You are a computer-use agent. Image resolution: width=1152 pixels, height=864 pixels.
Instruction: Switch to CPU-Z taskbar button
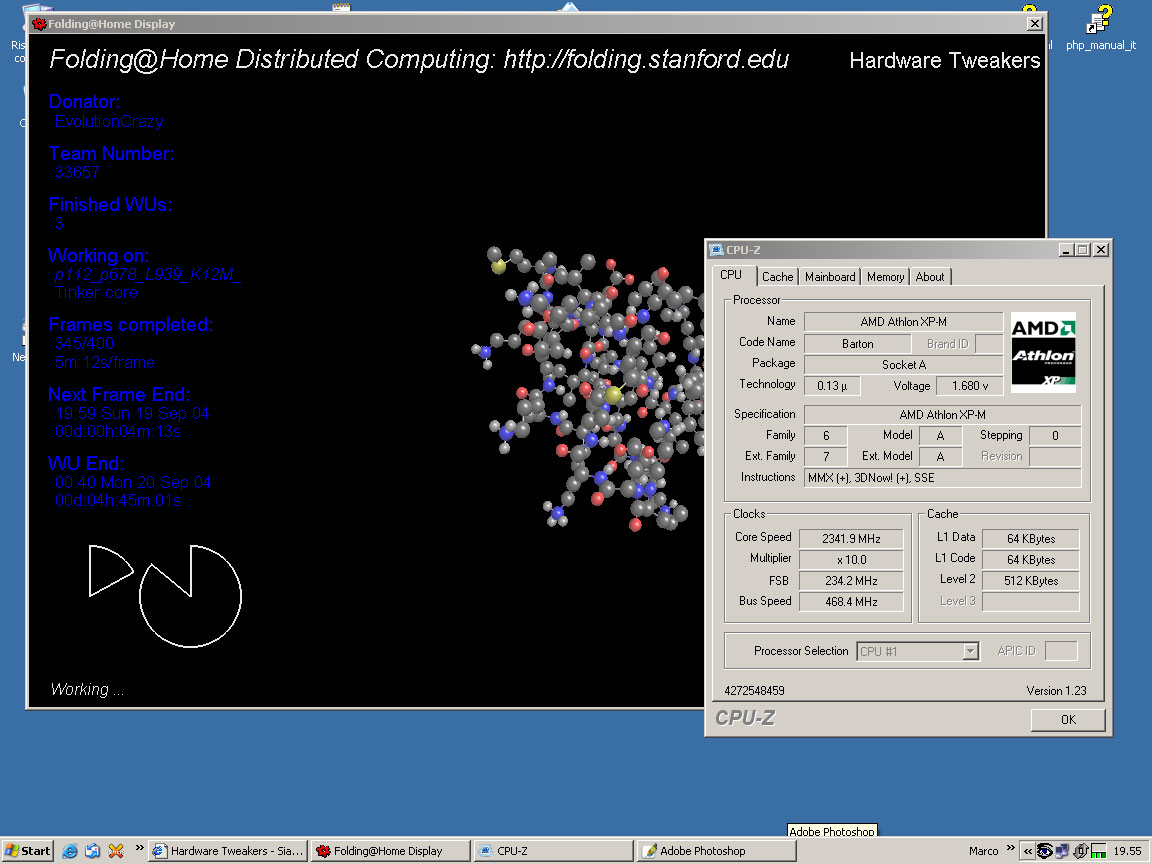(553, 851)
